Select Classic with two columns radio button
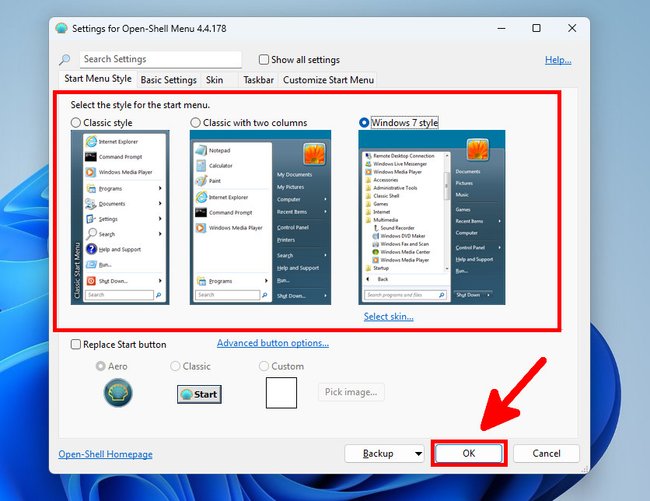This screenshot has width=650, height=501. [x=195, y=123]
